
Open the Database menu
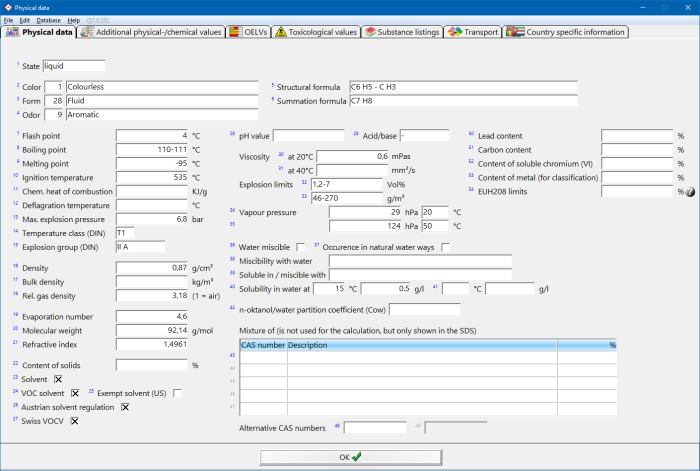48,20
